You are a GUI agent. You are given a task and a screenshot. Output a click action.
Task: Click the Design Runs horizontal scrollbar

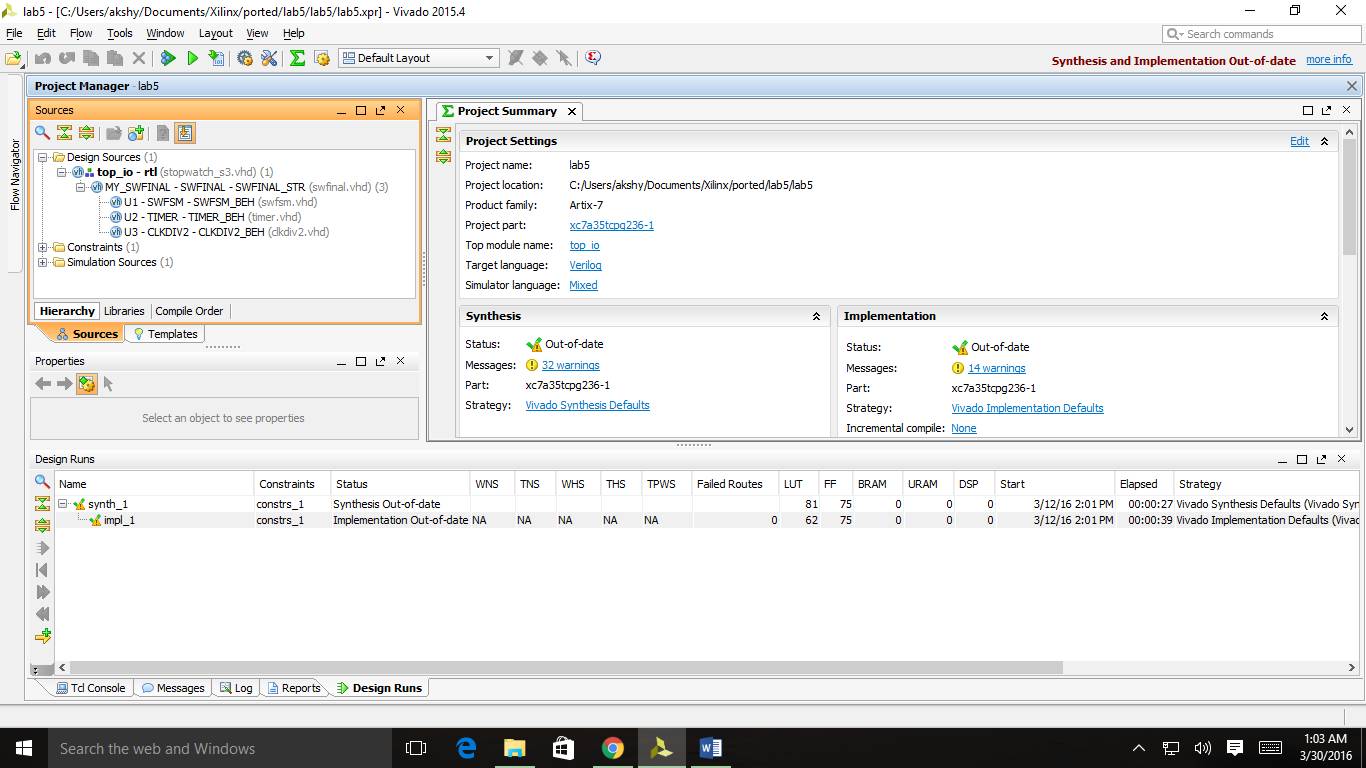coord(566,667)
